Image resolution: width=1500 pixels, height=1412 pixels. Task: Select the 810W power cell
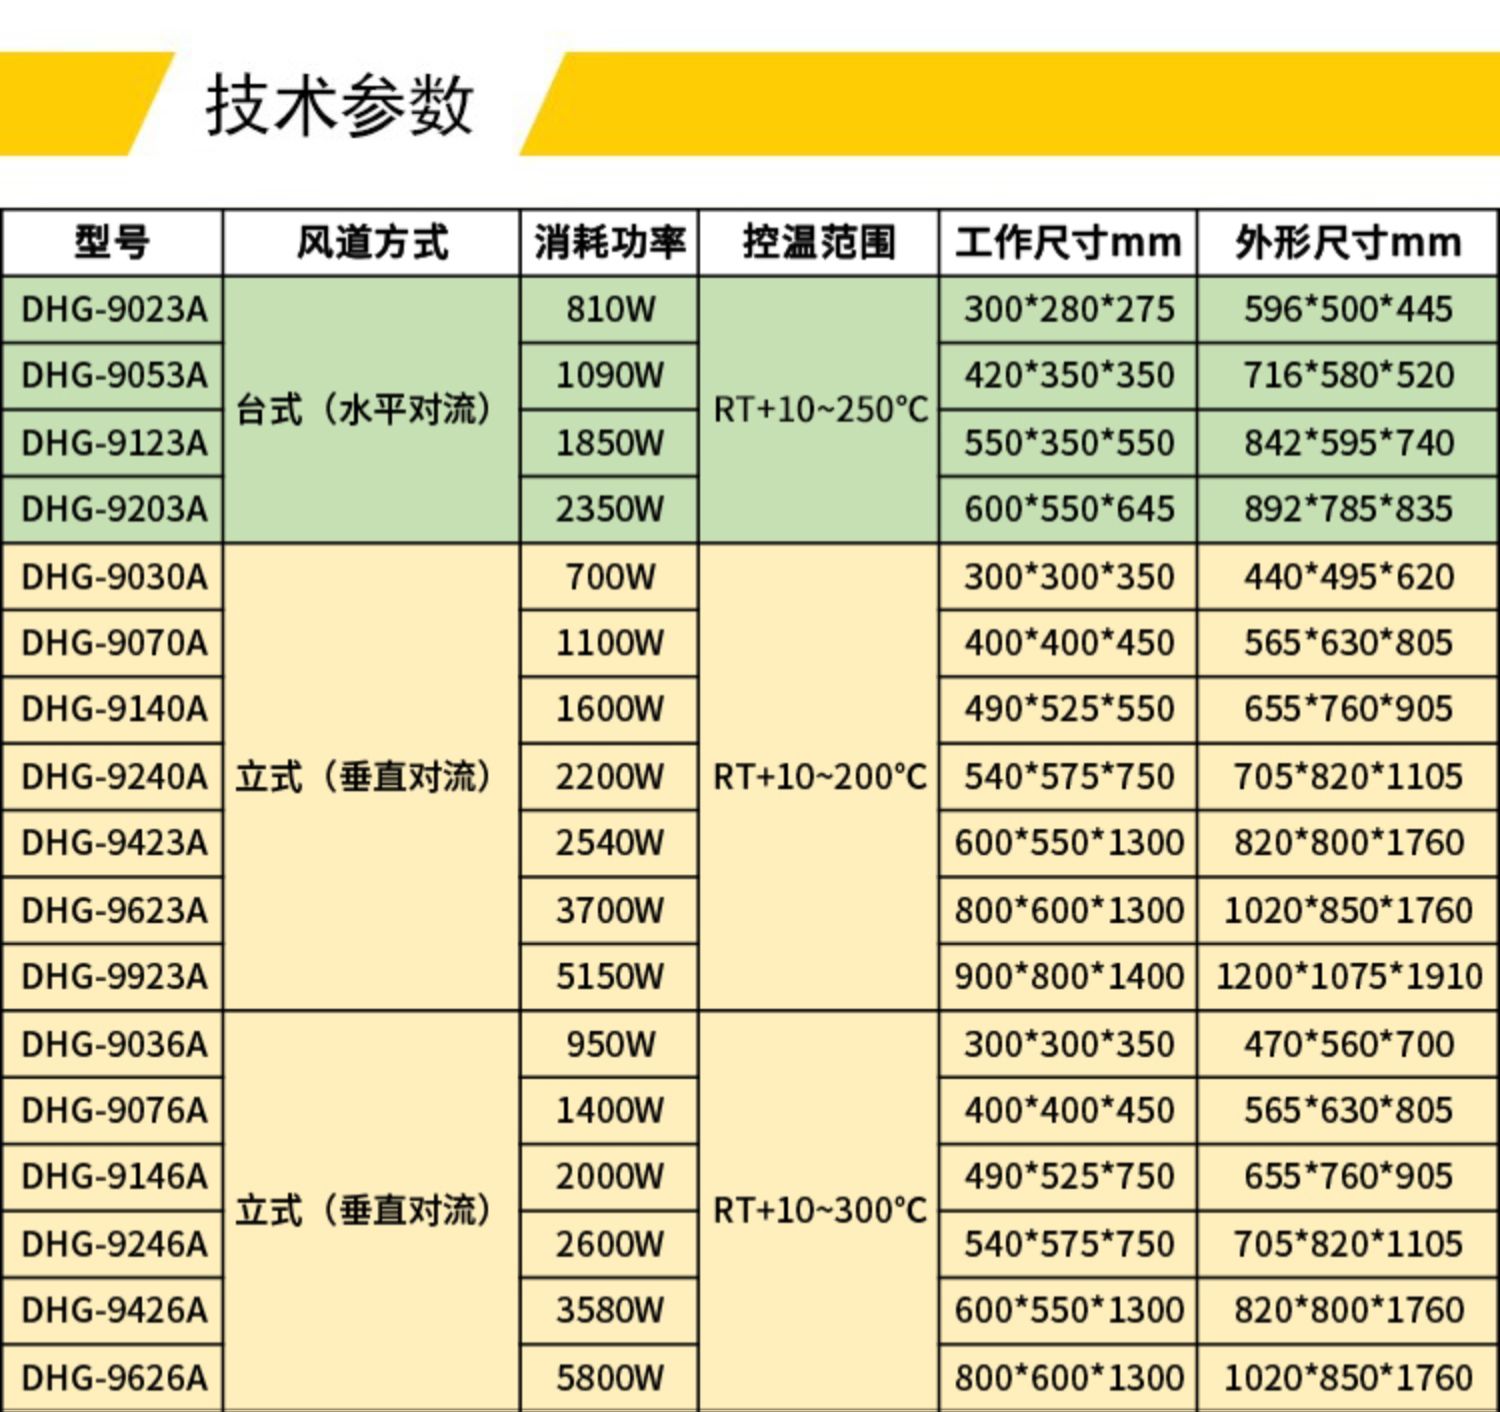610,310
